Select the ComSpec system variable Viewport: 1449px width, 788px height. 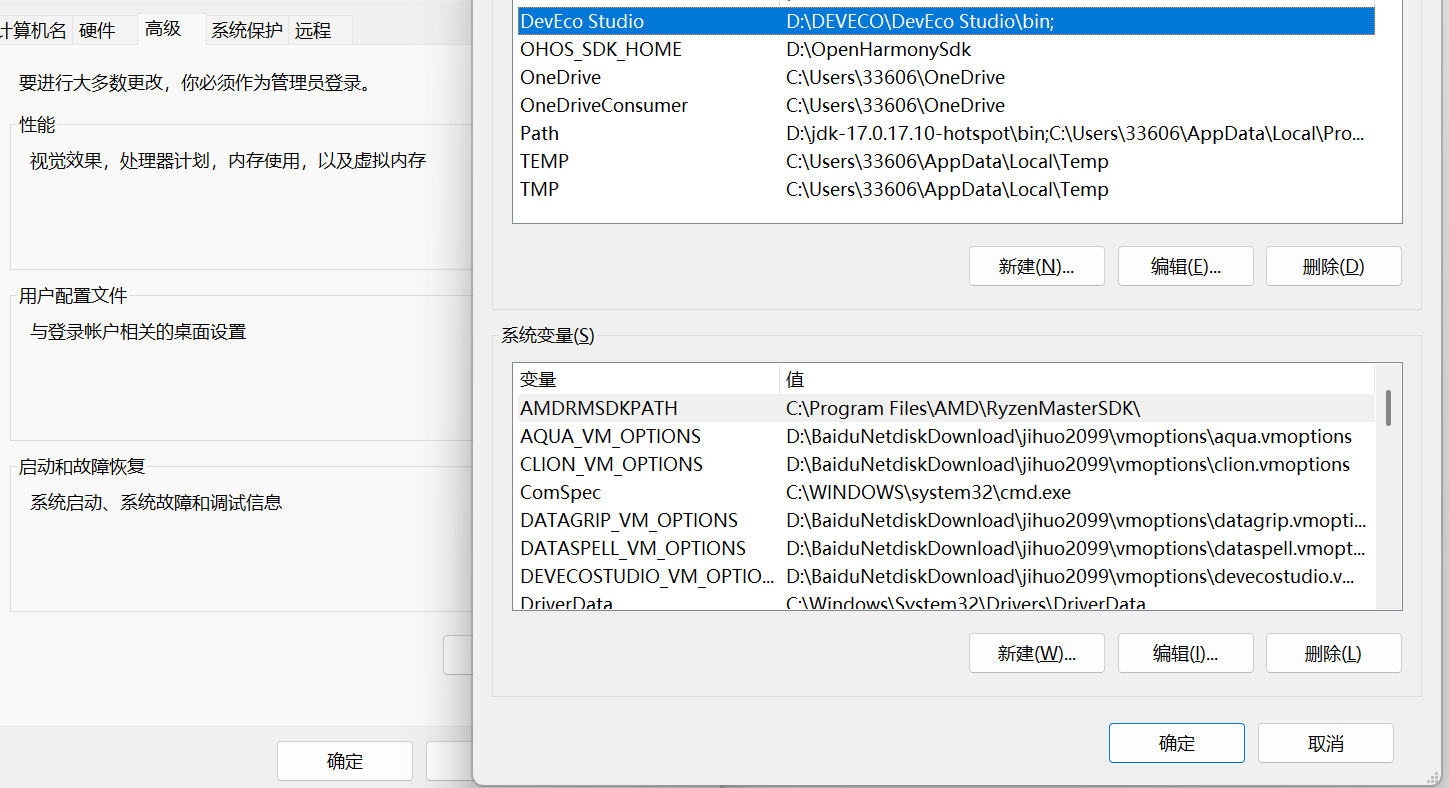coord(944,492)
